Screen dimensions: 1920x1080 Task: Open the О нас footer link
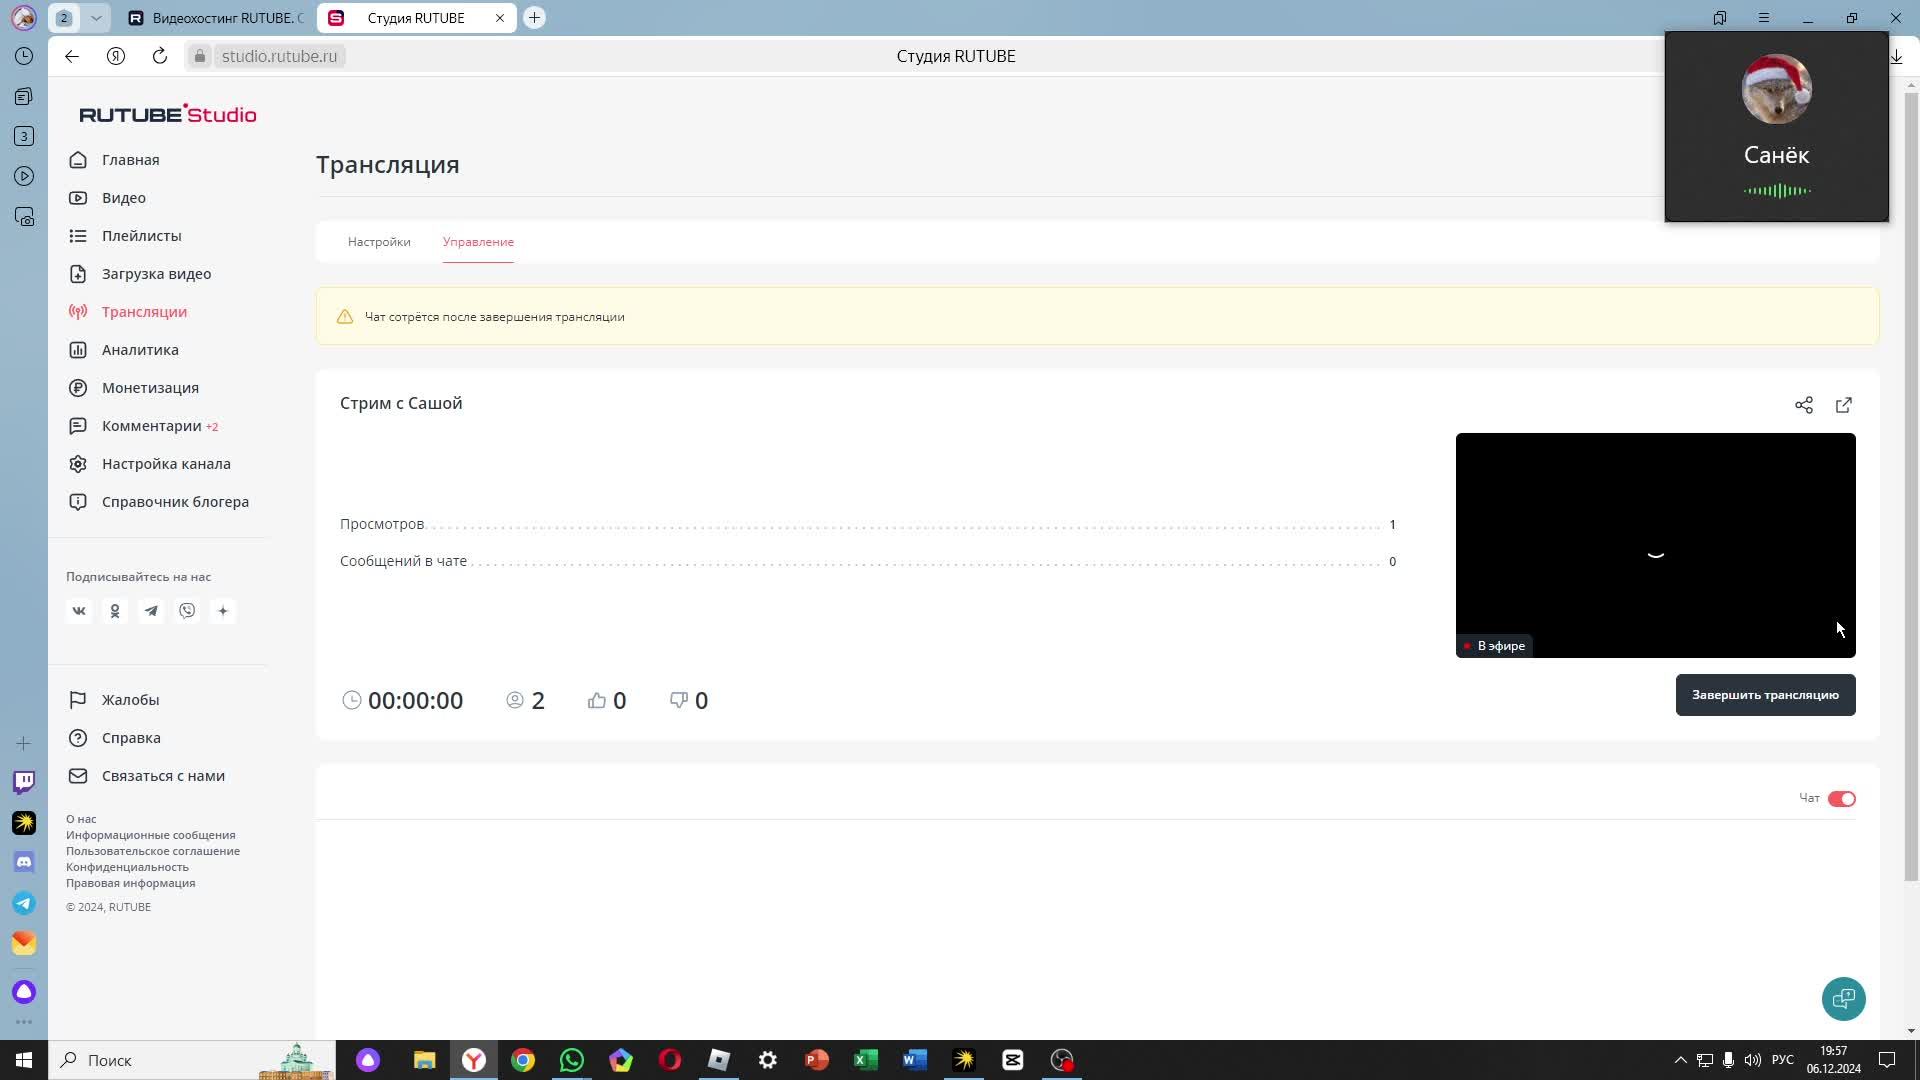81,819
